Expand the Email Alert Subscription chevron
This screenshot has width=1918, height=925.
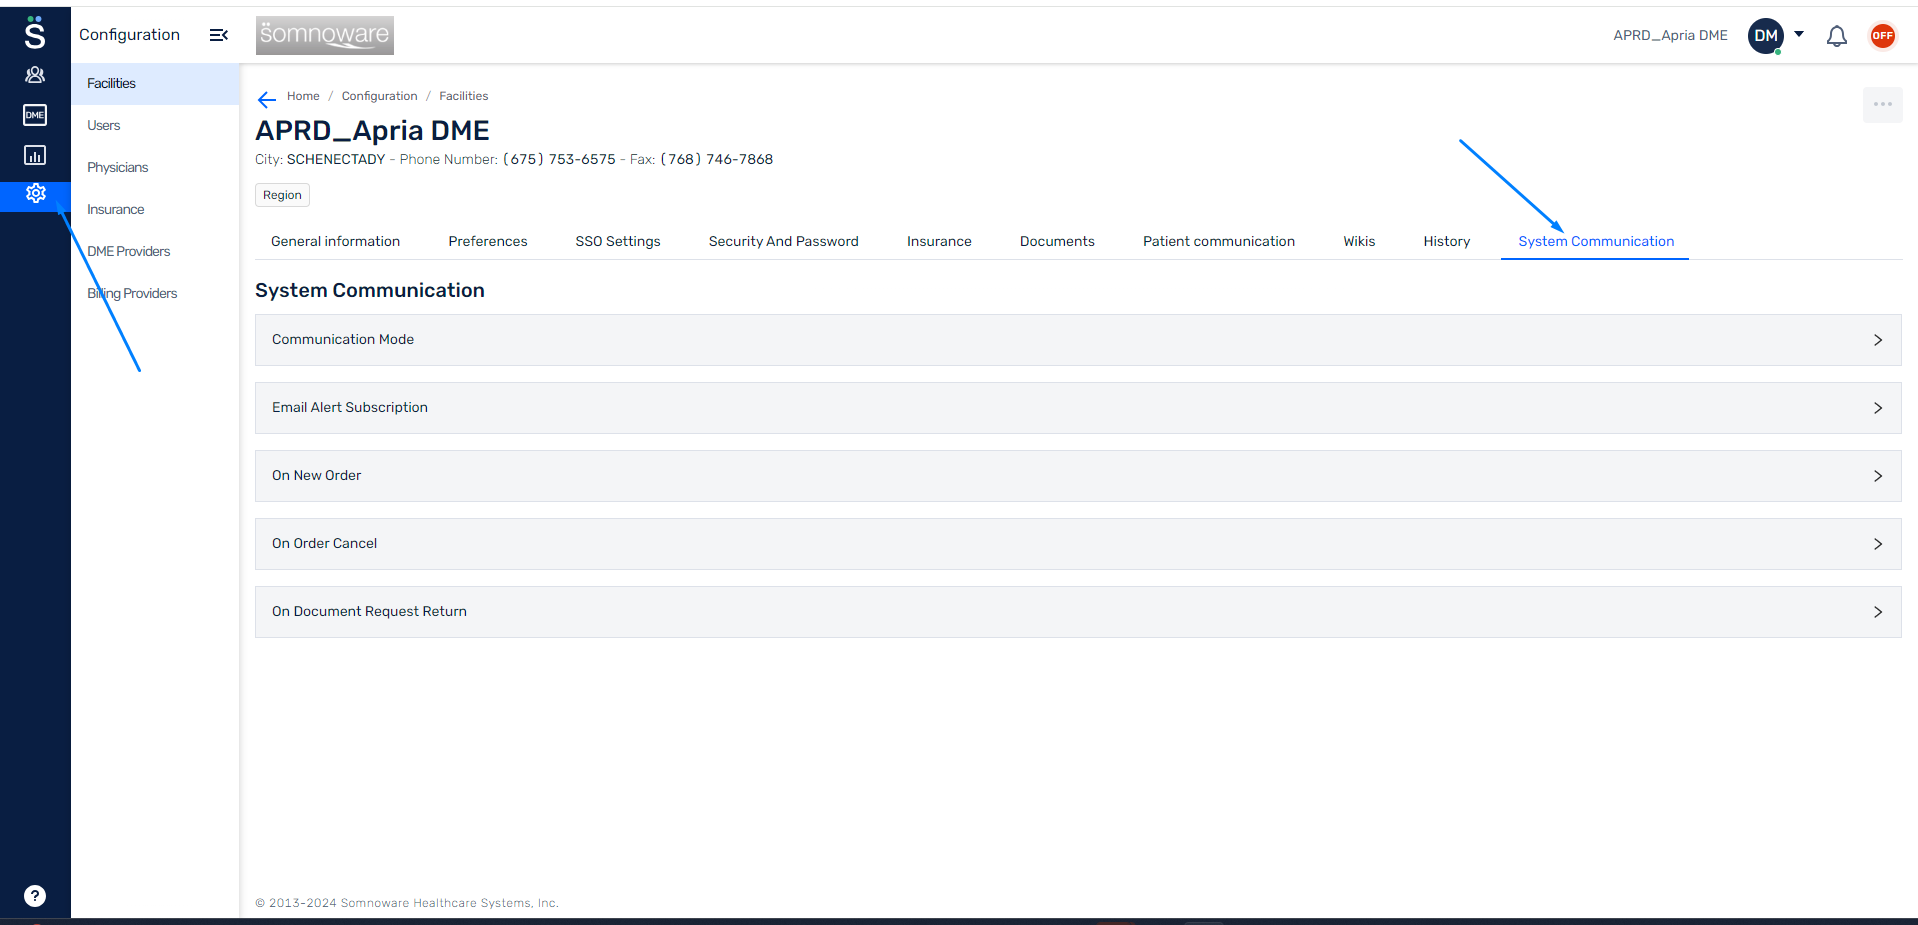coord(1878,408)
